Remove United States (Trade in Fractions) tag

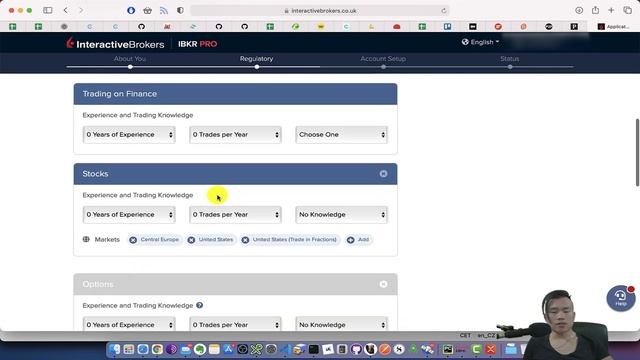245,240
